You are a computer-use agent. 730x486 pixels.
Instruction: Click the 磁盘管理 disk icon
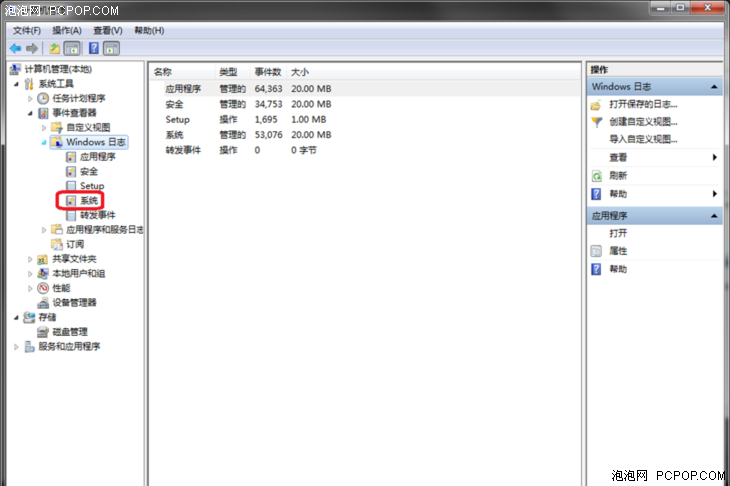43,332
